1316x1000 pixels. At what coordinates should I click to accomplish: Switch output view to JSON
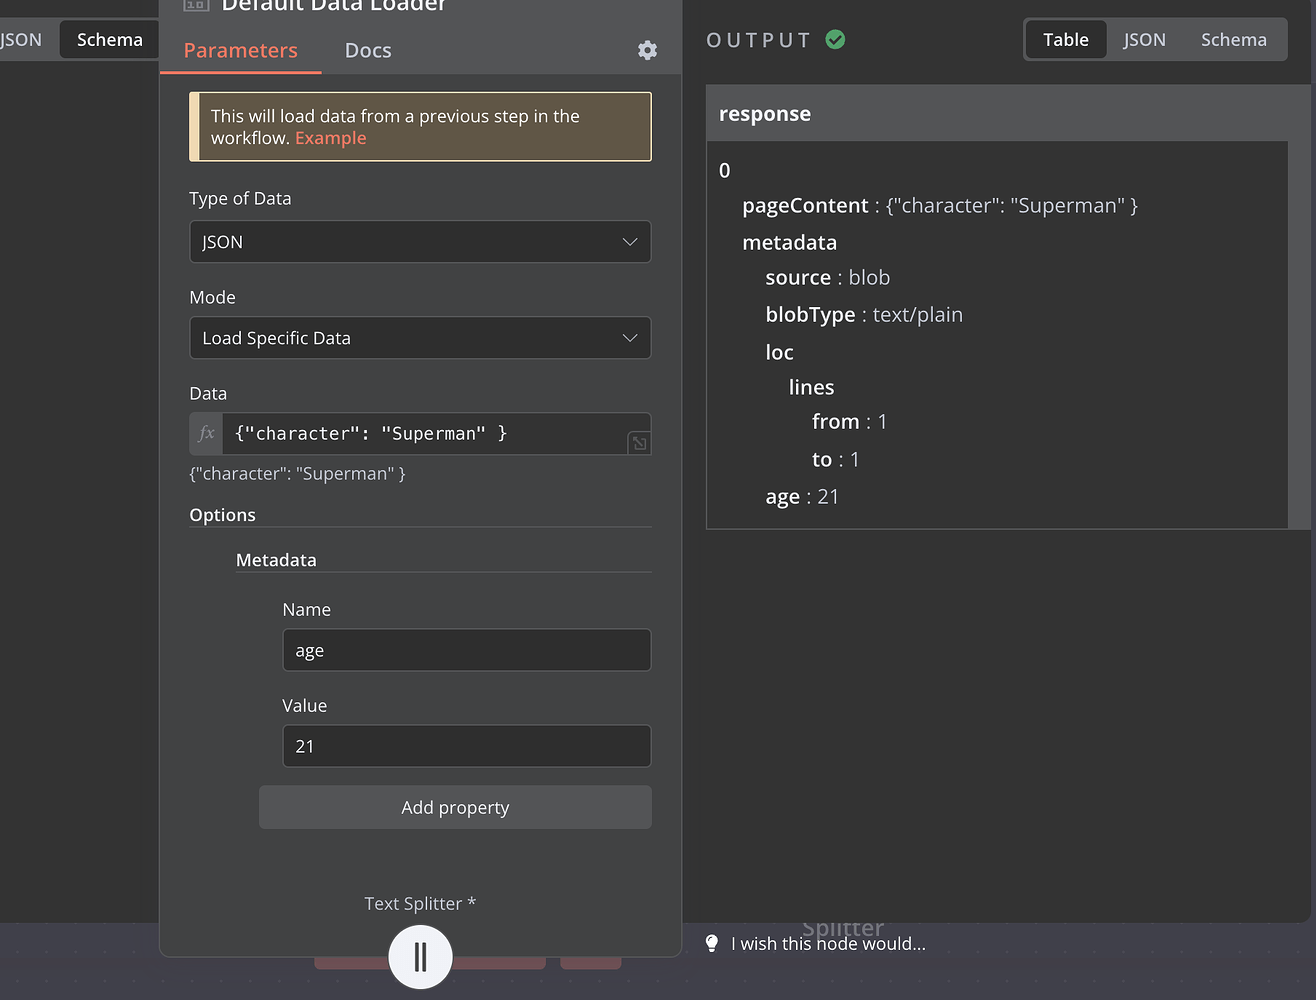pos(1144,39)
